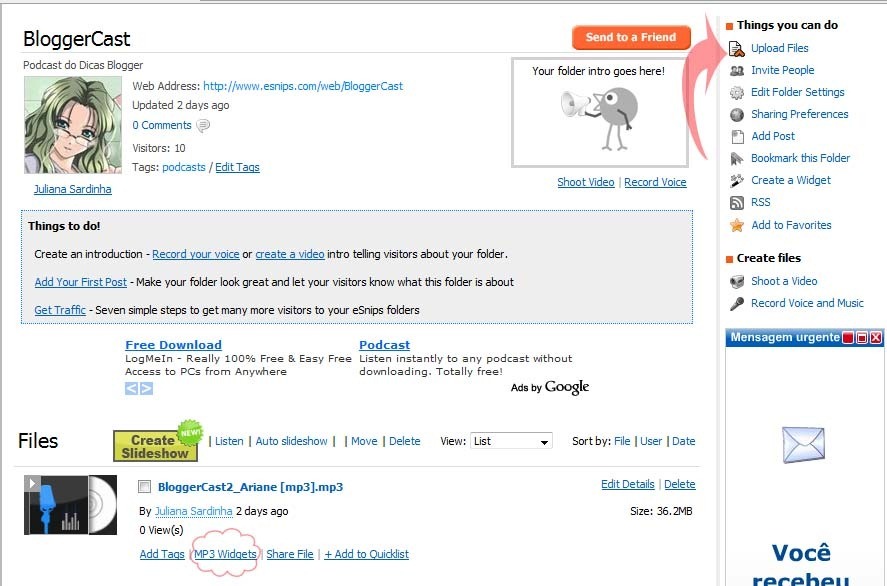Tick the BloggerCast2_Ariane file checkbox
This screenshot has height=586, width=887.
click(x=145, y=486)
